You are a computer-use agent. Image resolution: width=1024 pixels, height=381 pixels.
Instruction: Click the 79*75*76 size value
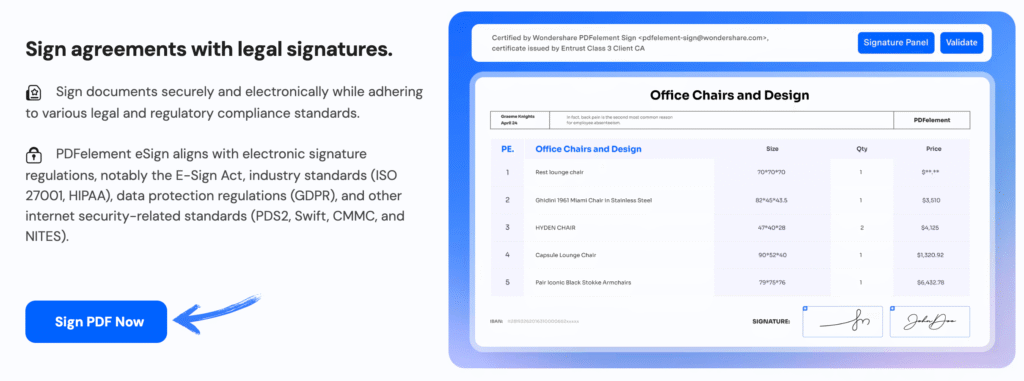point(772,282)
